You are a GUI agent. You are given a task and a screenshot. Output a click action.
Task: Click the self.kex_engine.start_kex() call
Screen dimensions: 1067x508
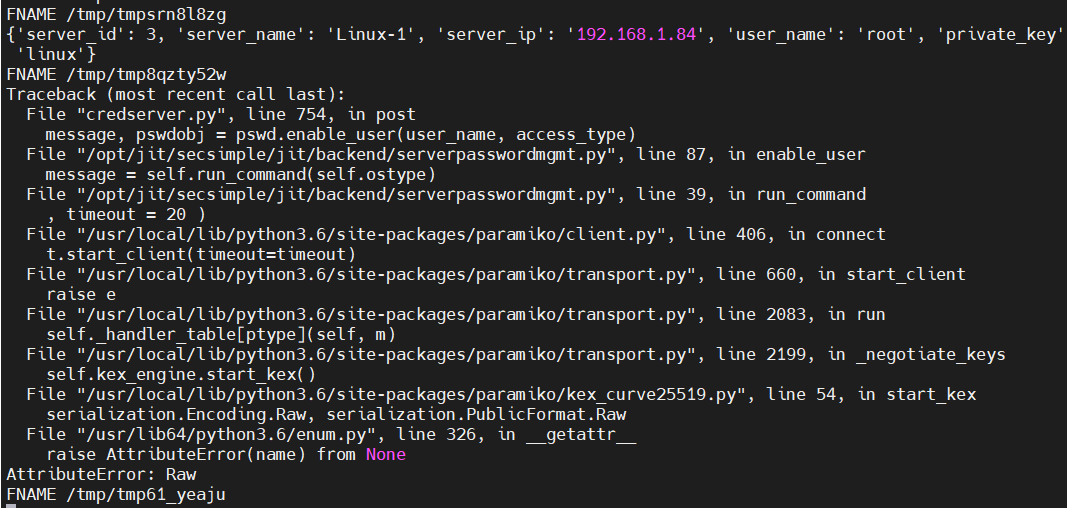tap(180, 374)
